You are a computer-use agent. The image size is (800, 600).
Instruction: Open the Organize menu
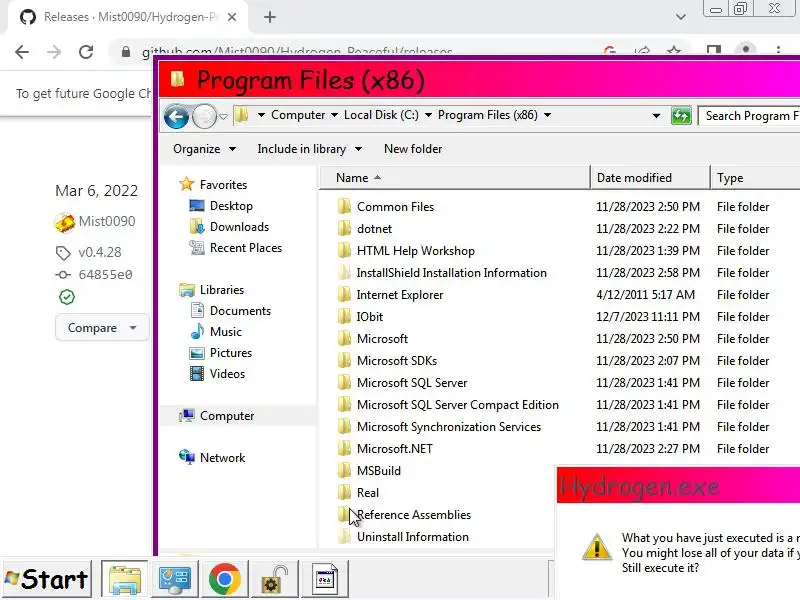204,149
